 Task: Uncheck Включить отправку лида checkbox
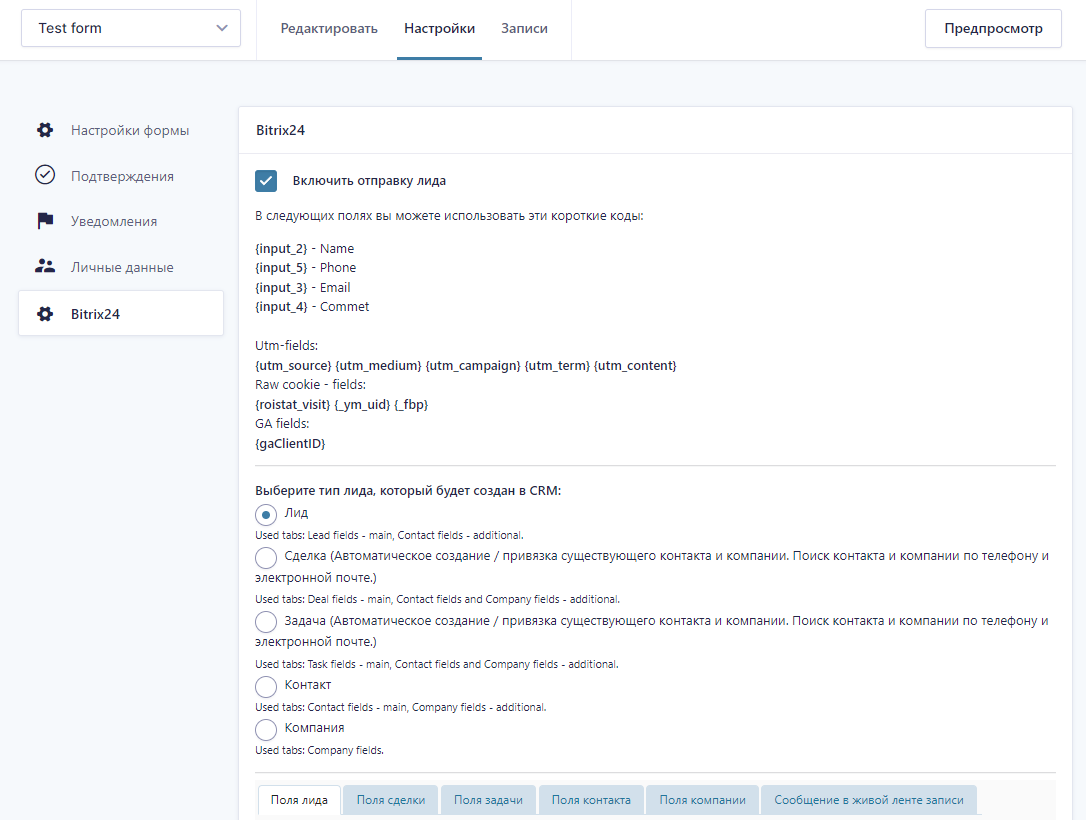point(266,181)
